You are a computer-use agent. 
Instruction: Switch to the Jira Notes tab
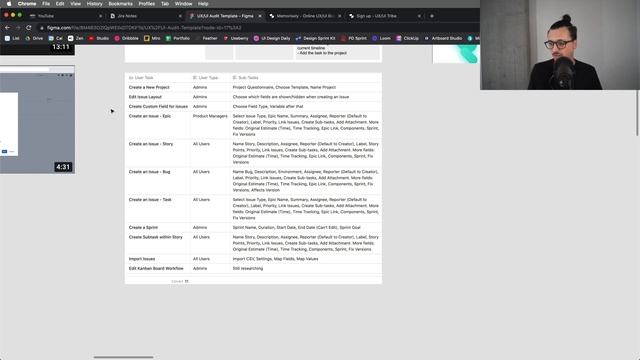145,16
